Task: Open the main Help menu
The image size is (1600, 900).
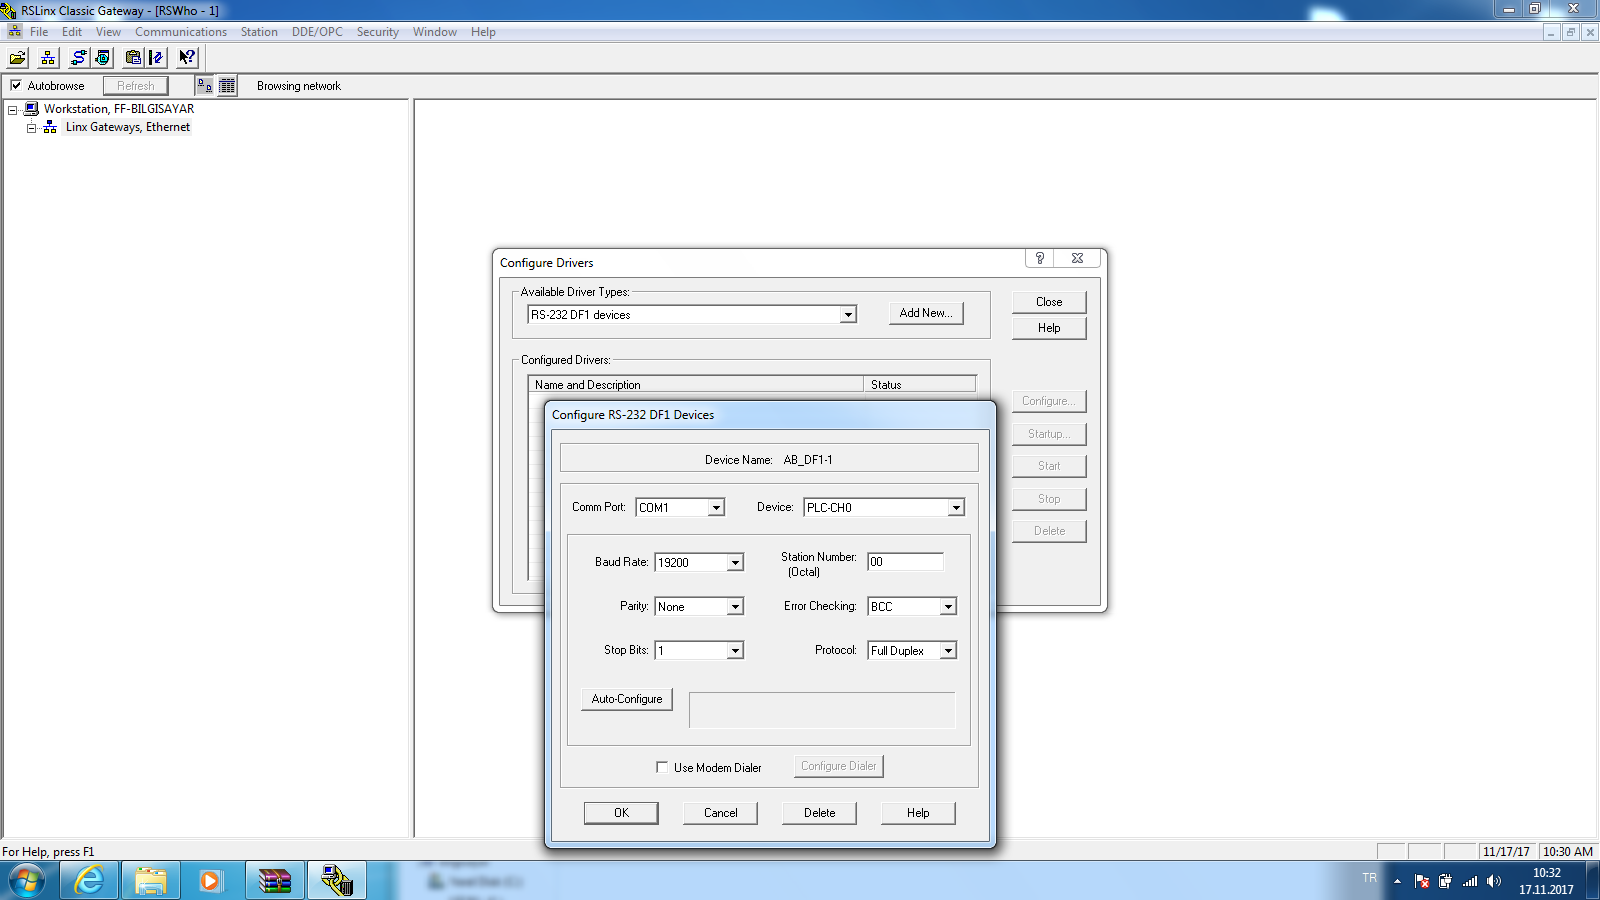Action: pyautogui.click(x=483, y=32)
